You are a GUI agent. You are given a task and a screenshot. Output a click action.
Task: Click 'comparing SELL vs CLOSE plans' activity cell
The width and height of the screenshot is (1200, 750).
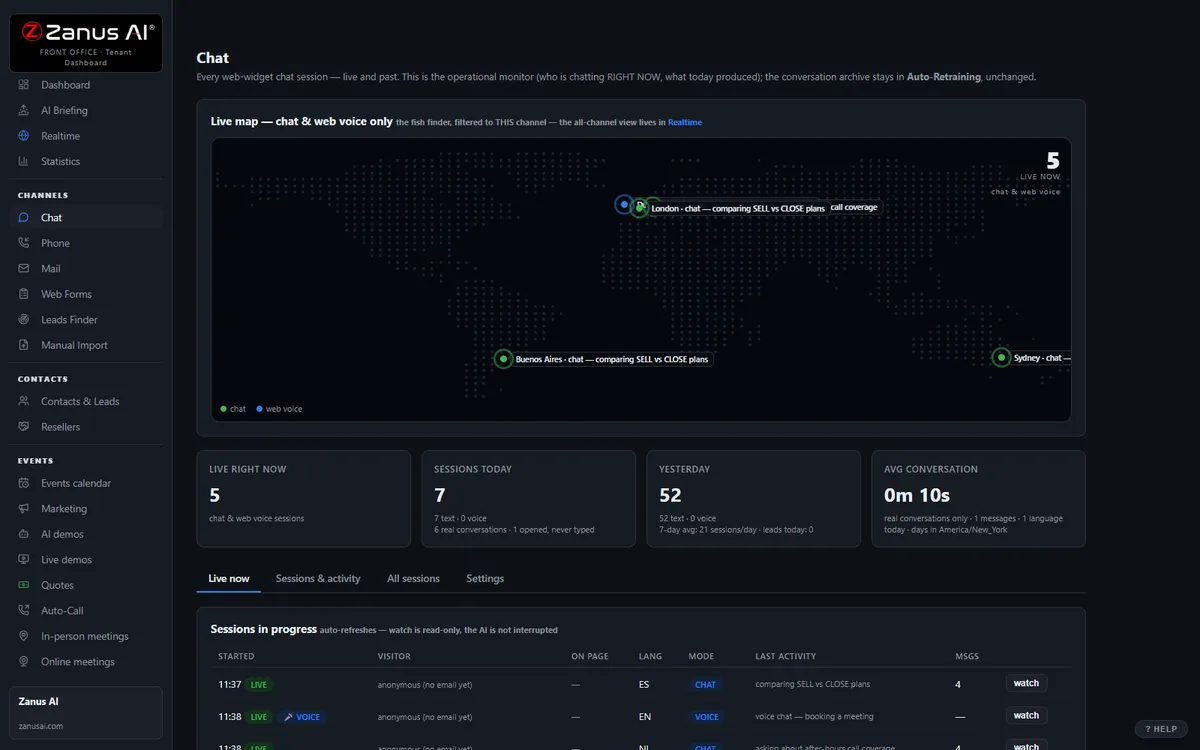coord(813,685)
